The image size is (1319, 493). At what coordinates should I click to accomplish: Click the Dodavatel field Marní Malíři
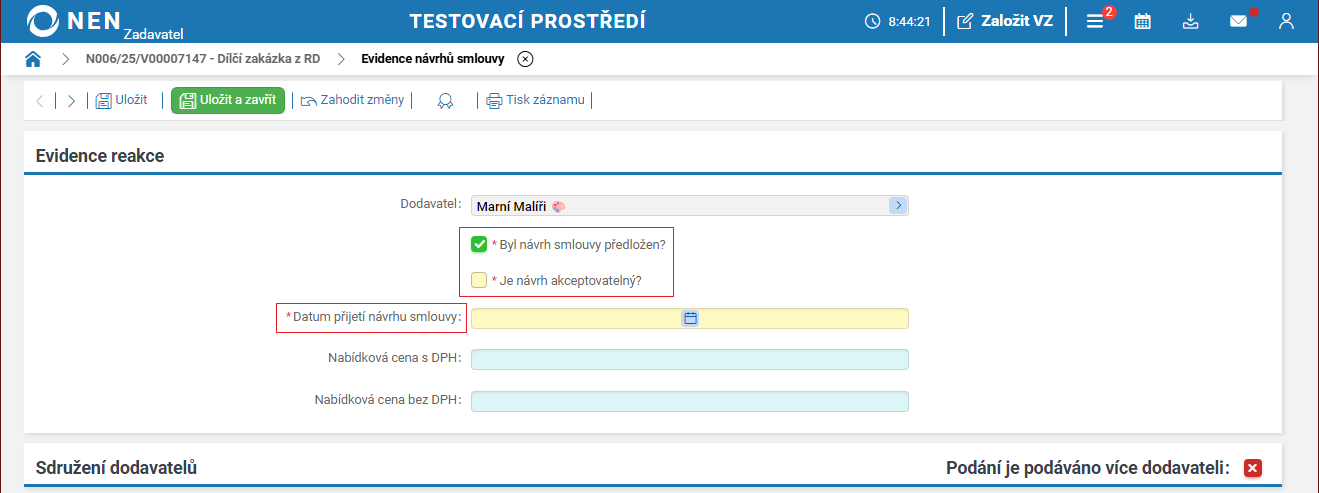(x=690, y=206)
